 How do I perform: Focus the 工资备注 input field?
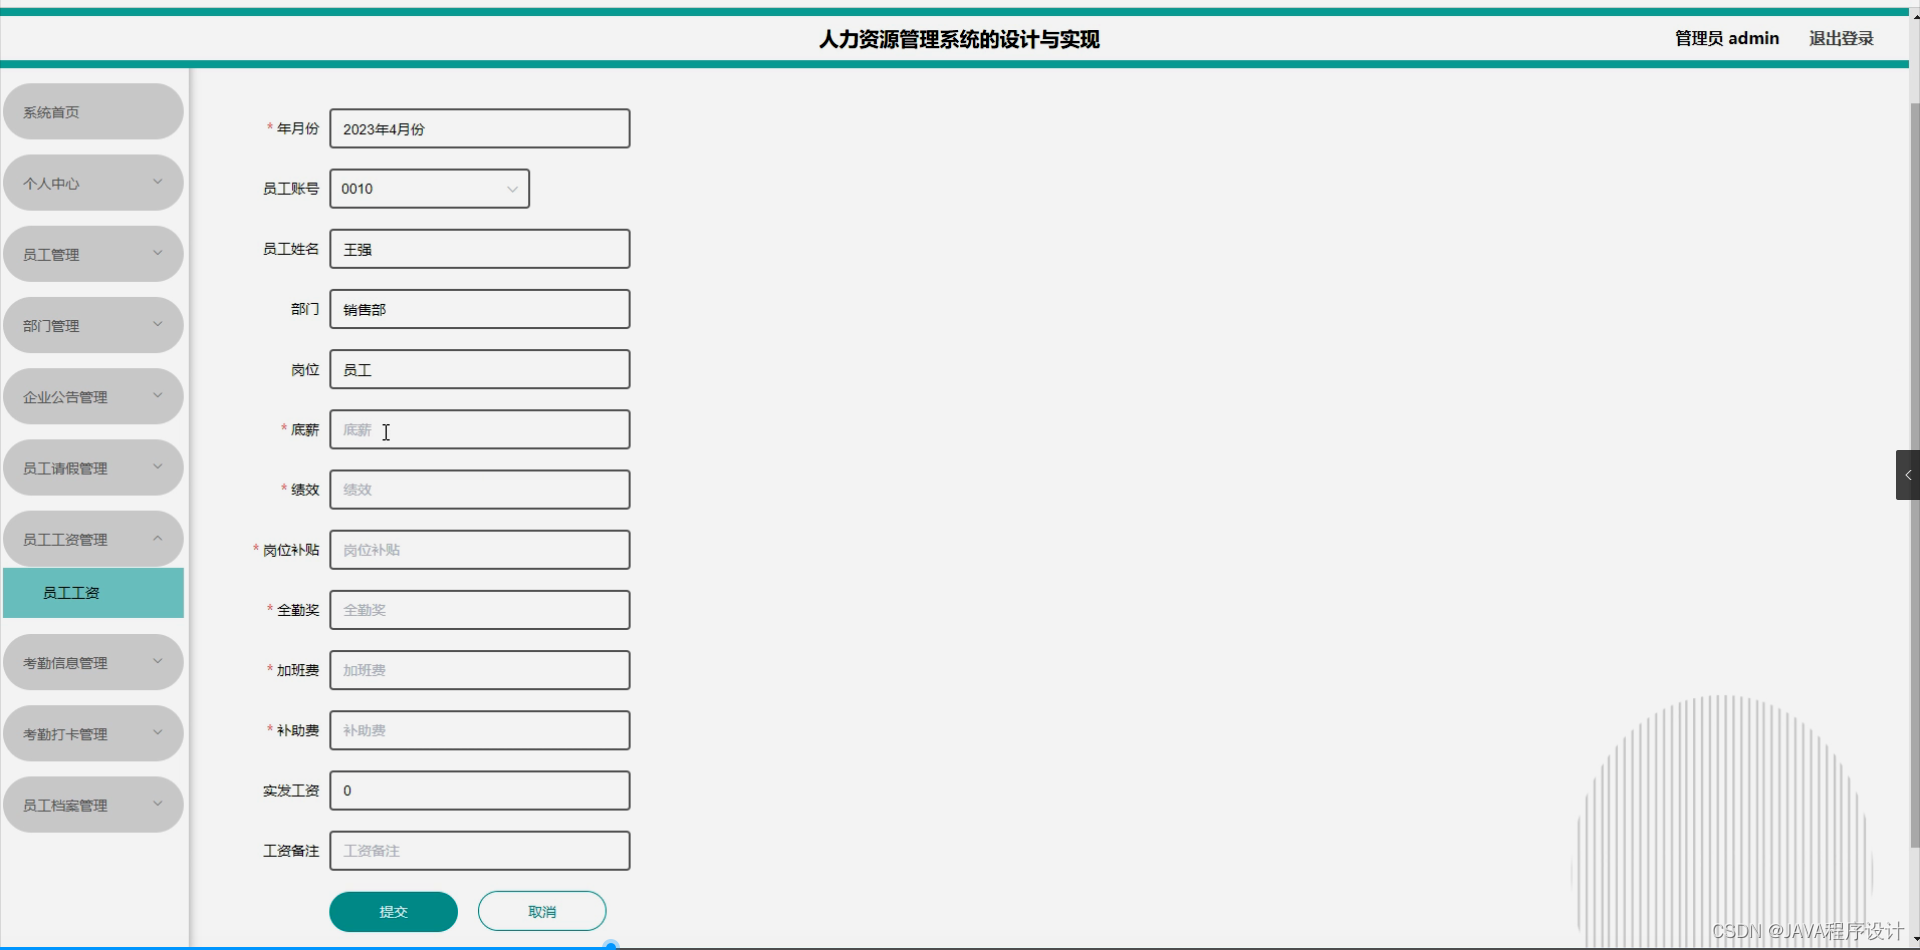click(480, 851)
